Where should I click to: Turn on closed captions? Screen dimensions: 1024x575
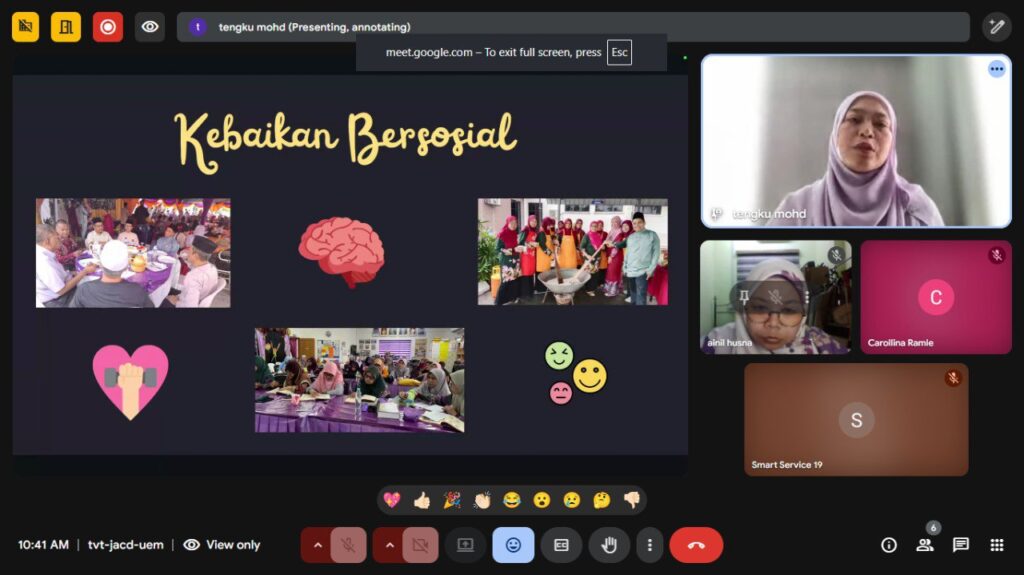(x=561, y=545)
